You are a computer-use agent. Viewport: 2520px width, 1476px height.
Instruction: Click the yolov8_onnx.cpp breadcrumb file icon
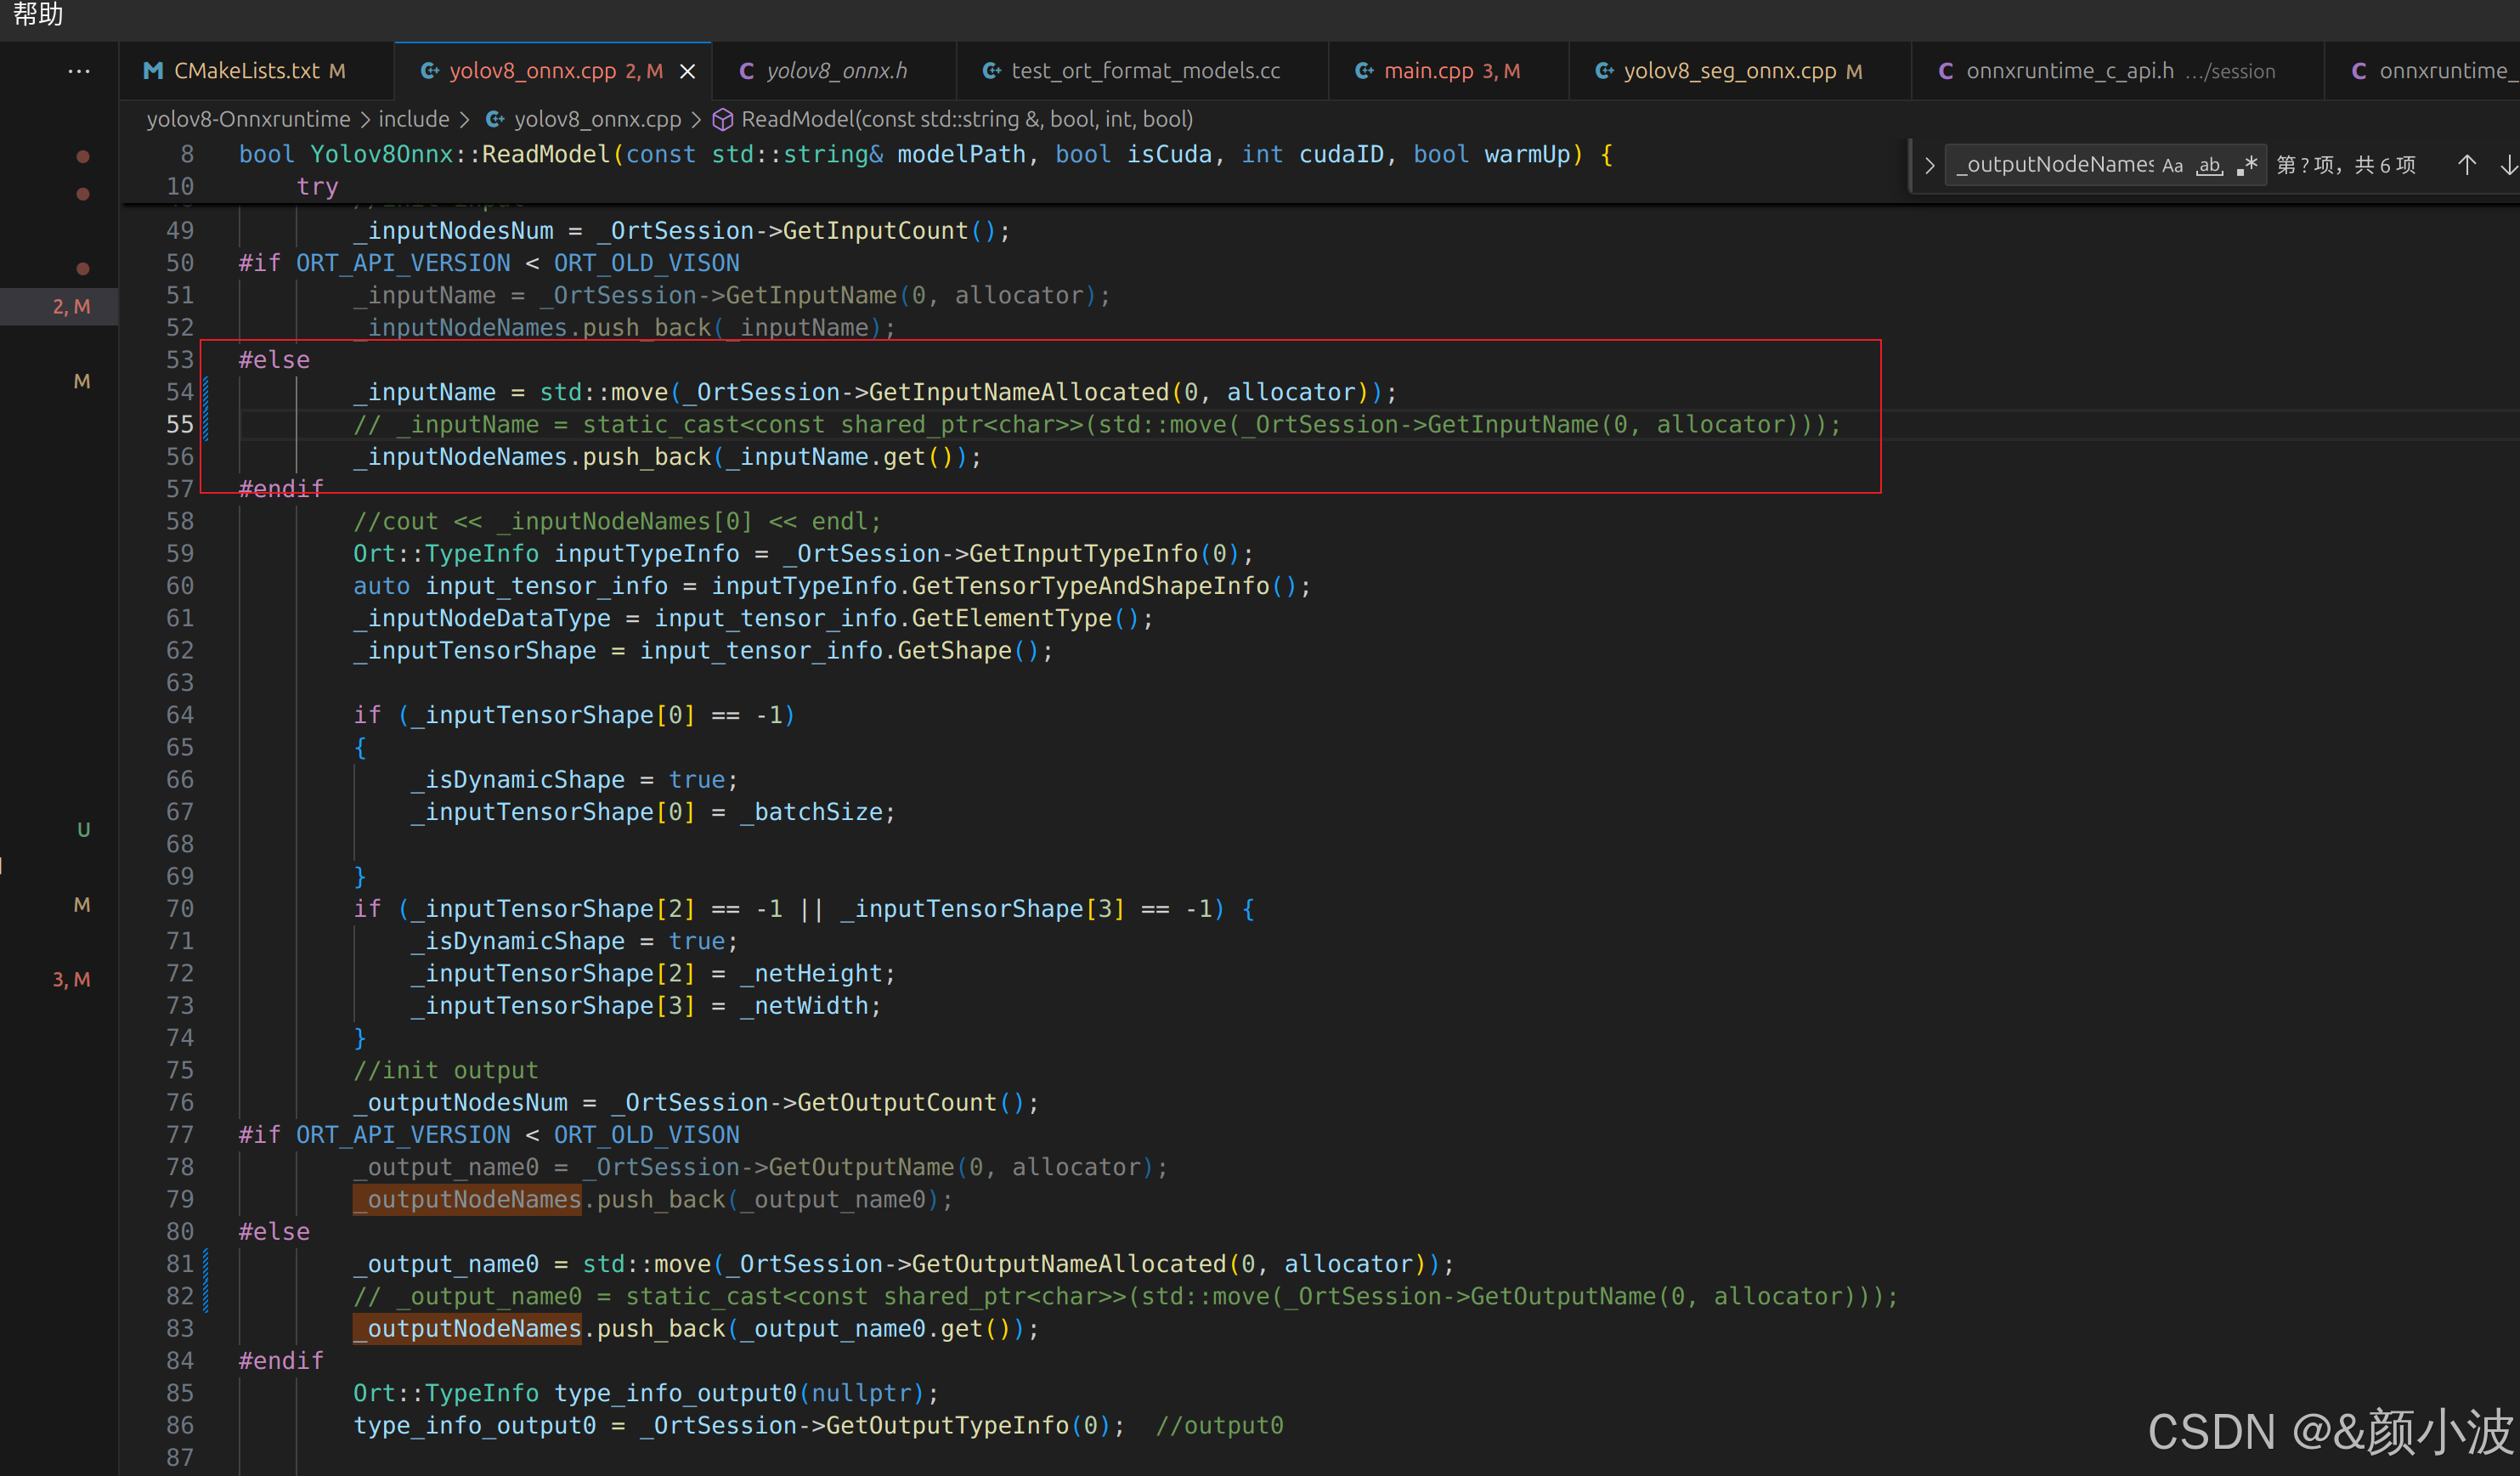coord(494,119)
